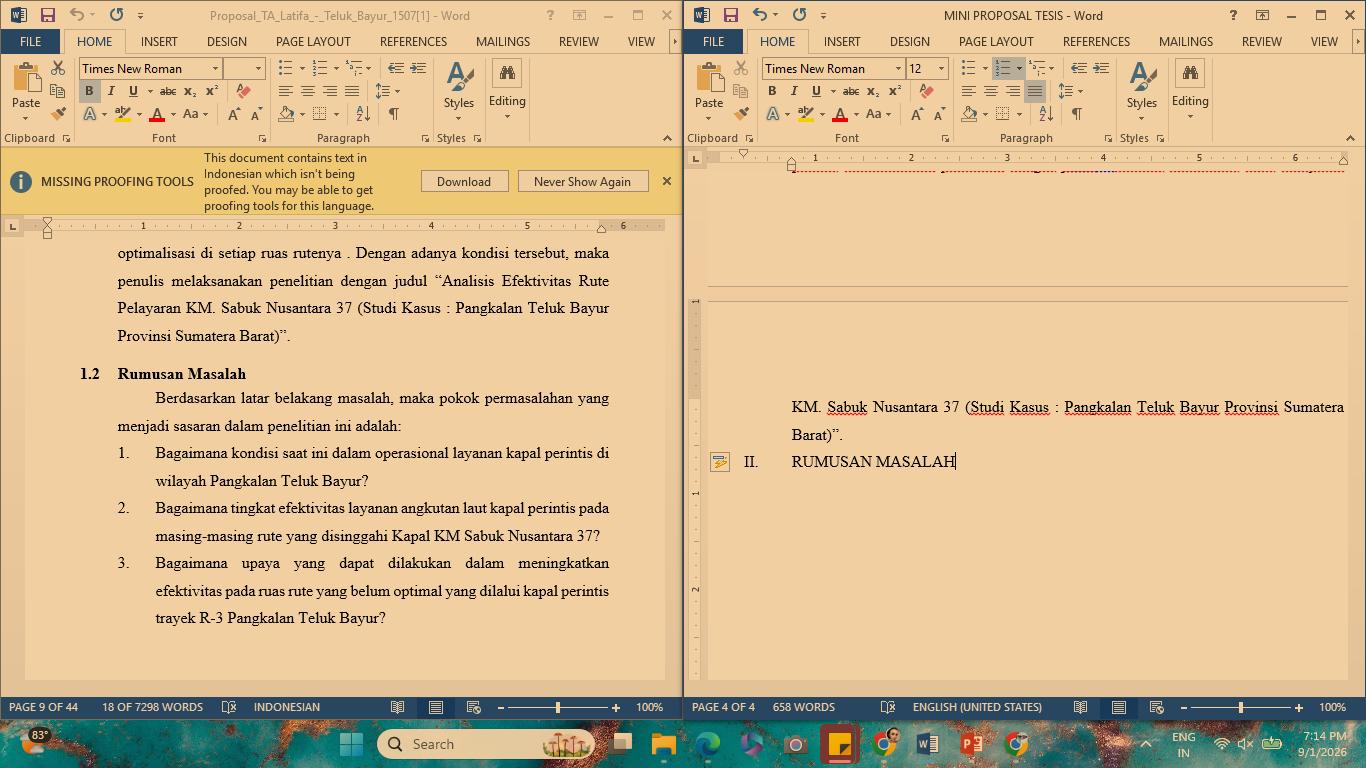Click the Download proofing tools button
The width and height of the screenshot is (1366, 768).
tap(464, 181)
